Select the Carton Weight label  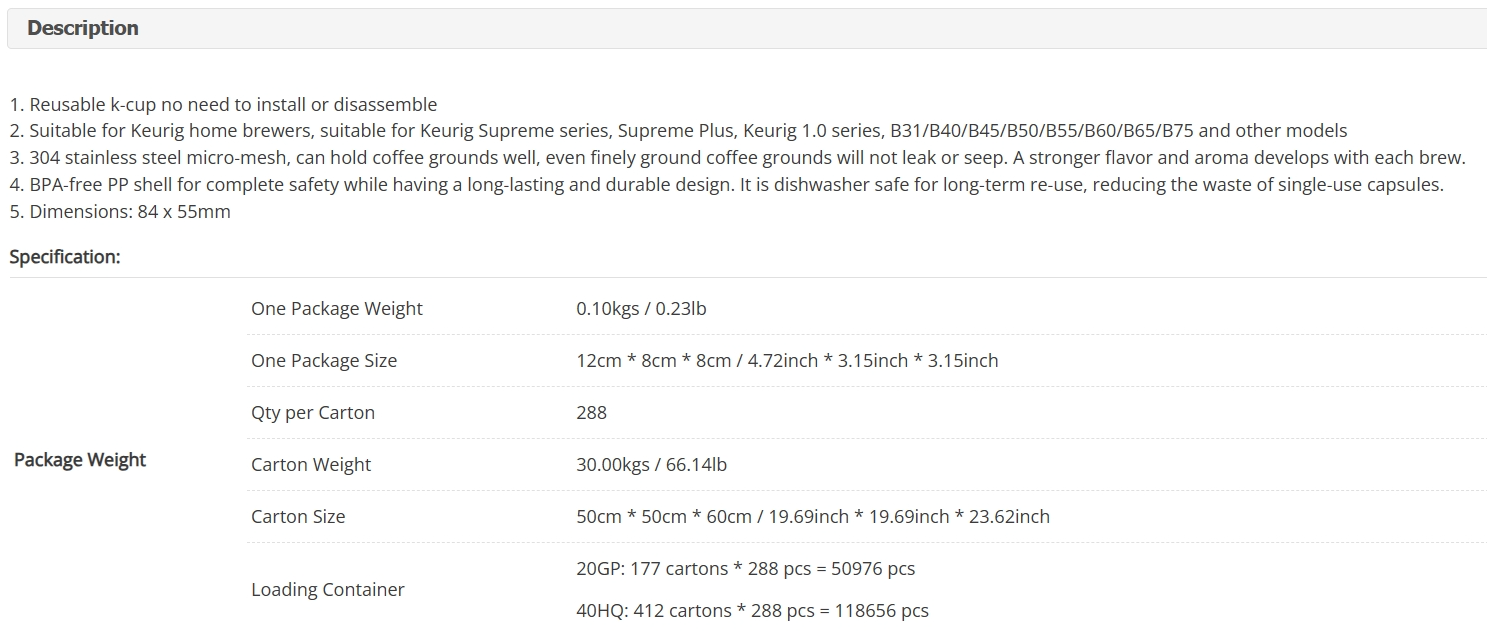point(311,464)
